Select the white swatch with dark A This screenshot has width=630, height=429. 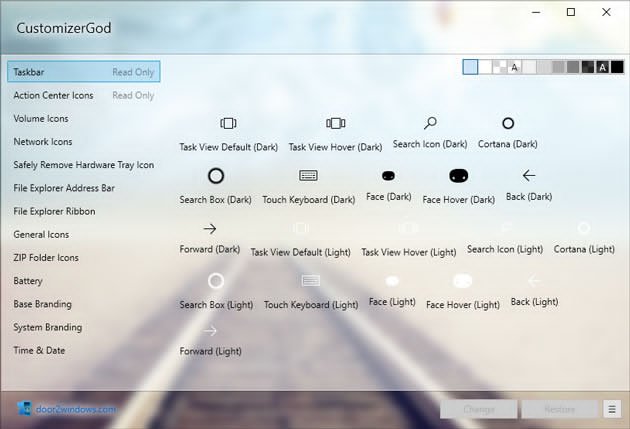[x=514, y=67]
